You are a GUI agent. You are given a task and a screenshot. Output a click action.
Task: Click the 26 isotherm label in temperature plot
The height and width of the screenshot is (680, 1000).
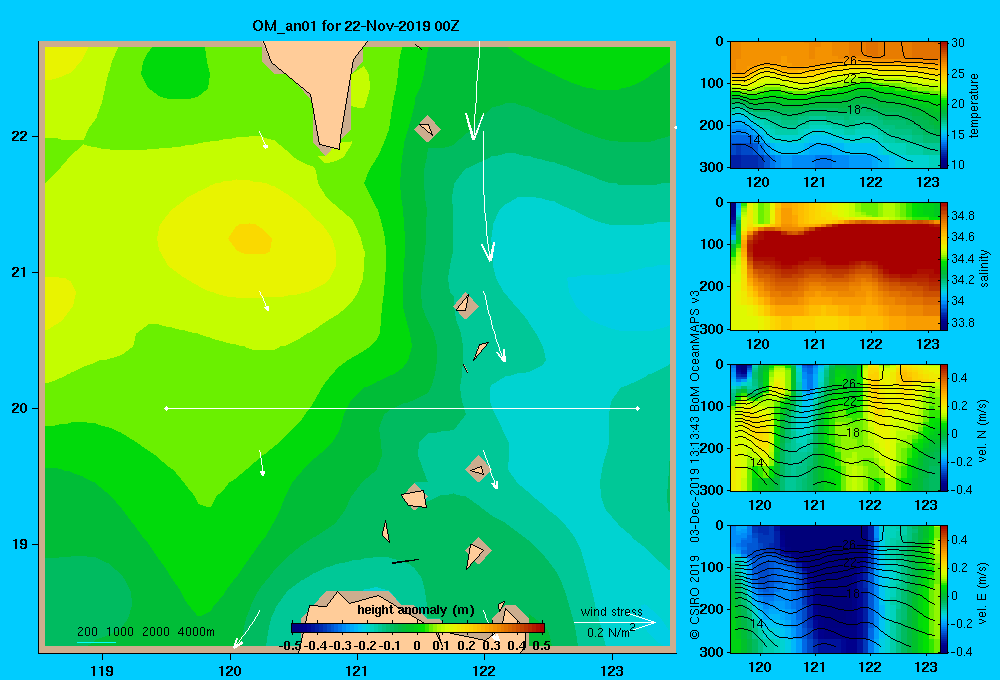849,61
